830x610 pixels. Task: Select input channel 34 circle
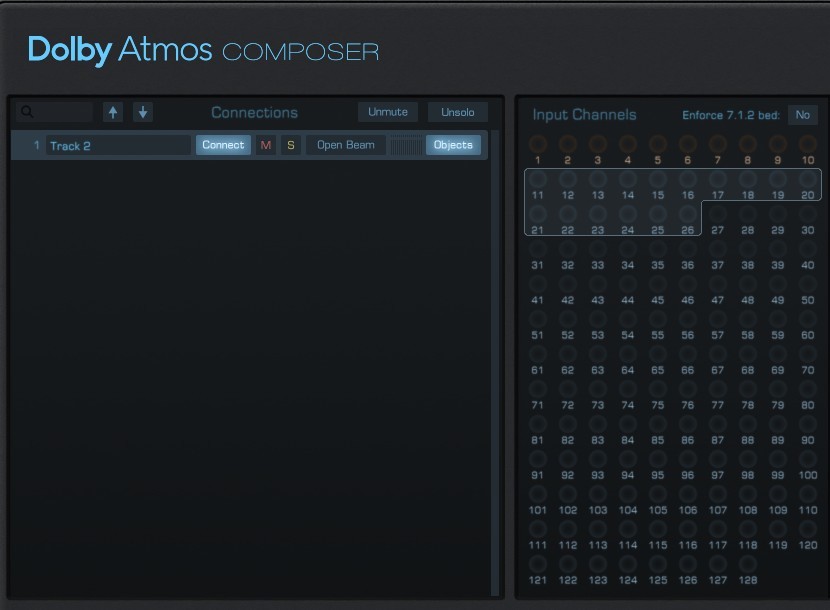(628, 249)
